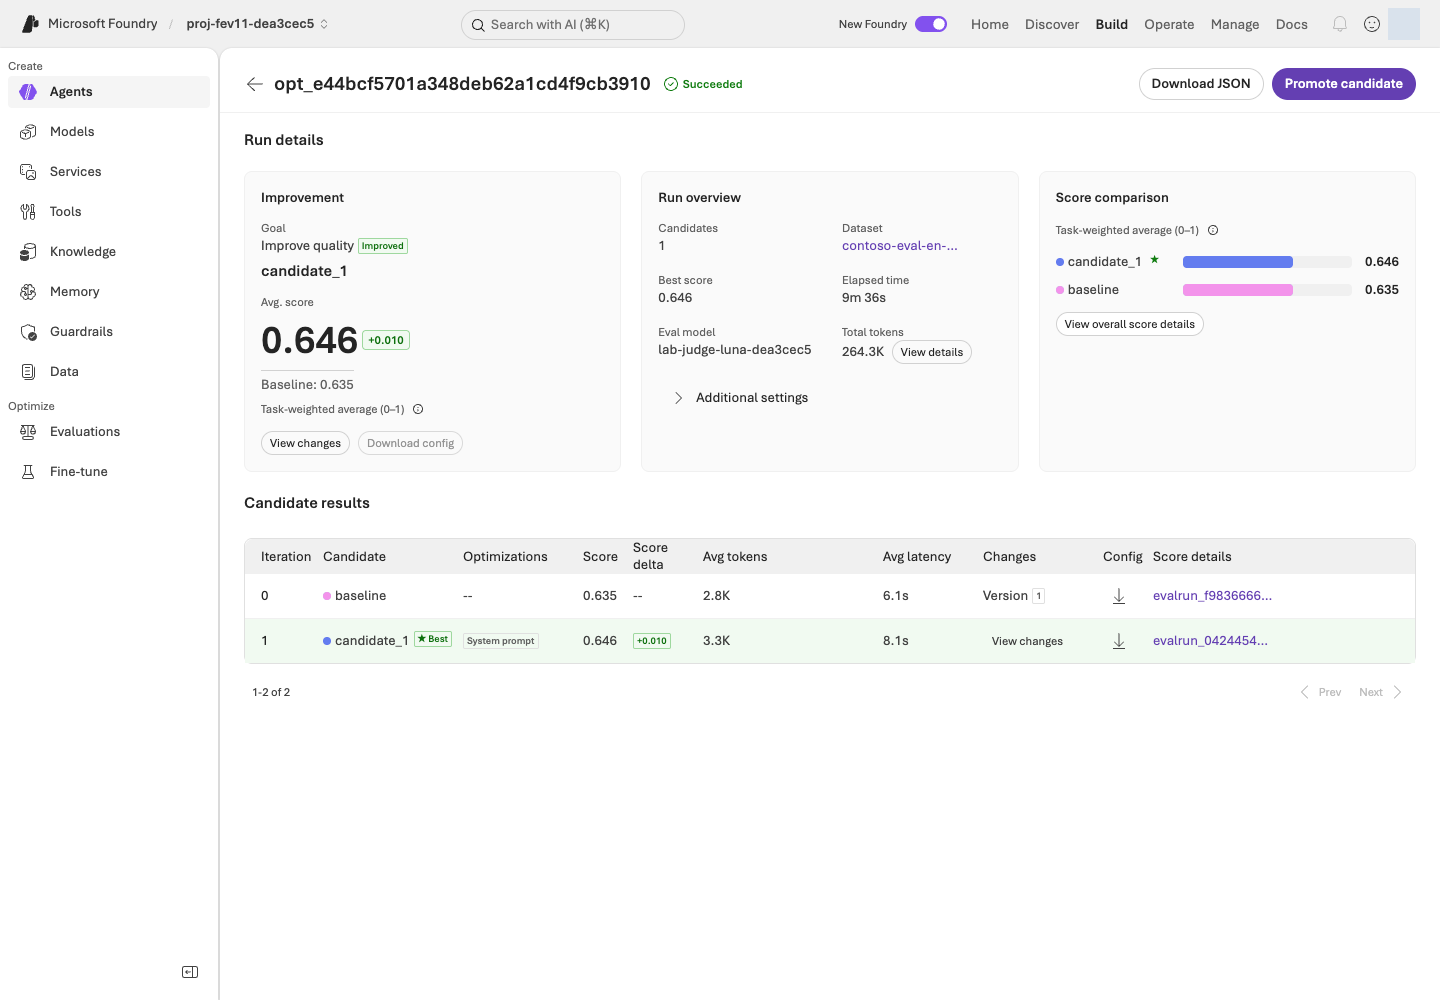Open the Discover tab
This screenshot has width=1440, height=1000.
coord(1052,24)
